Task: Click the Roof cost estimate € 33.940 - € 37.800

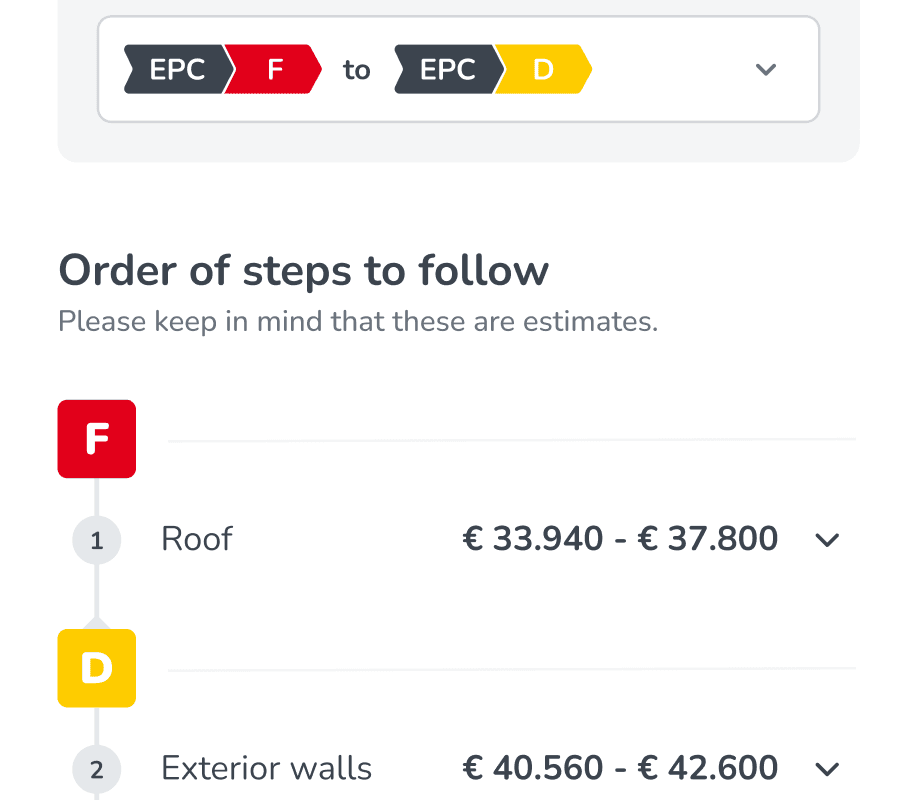Action: pos(620,539)
